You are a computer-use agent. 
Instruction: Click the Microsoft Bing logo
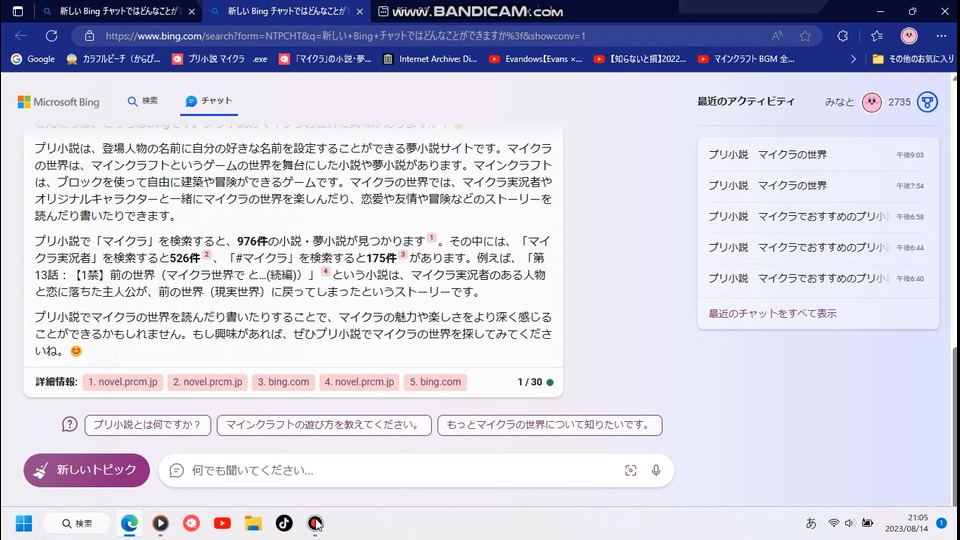coord(59,102)
